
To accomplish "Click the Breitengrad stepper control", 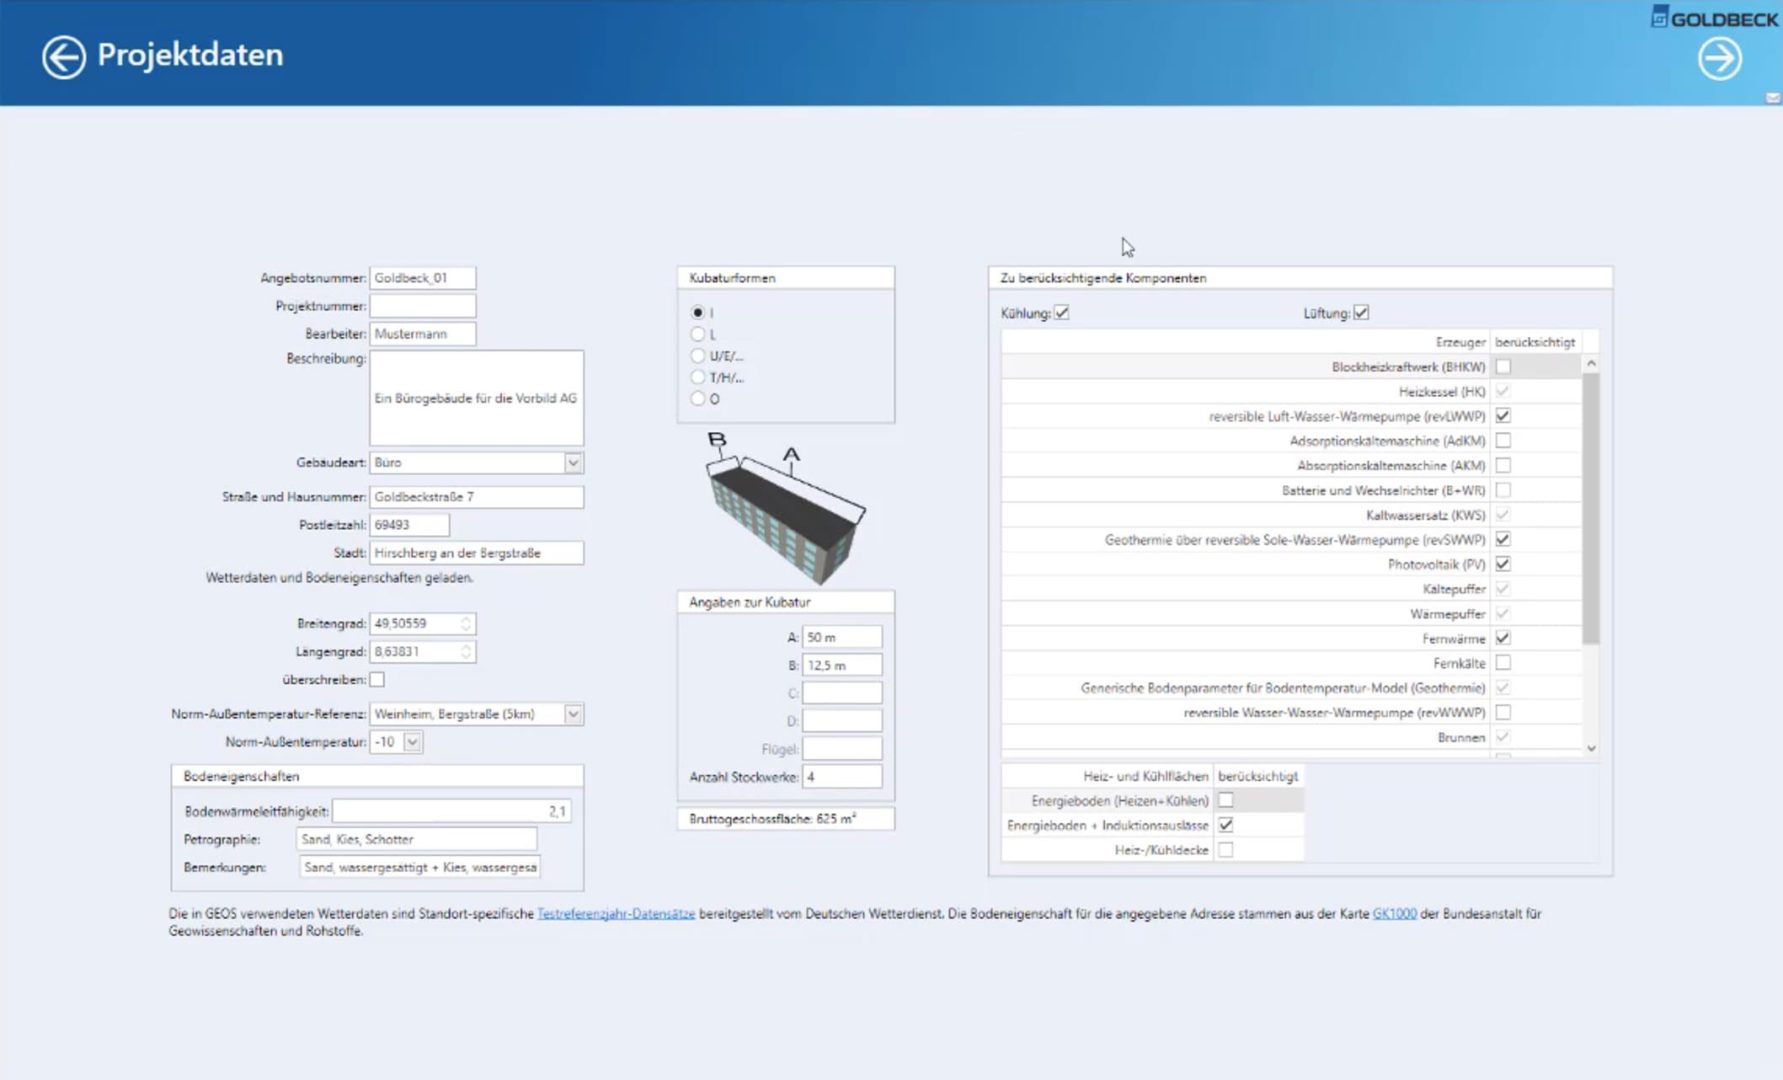I will tap(466, 624).
